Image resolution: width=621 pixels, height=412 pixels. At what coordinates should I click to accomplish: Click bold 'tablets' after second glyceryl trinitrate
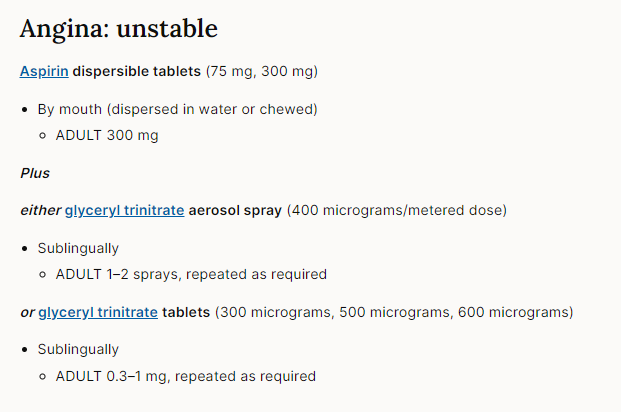186,312
